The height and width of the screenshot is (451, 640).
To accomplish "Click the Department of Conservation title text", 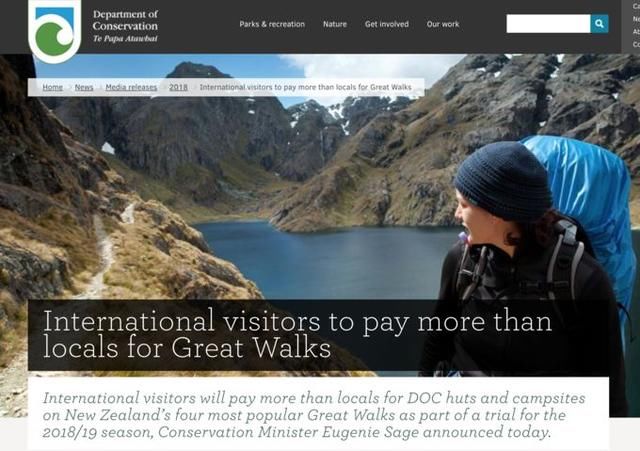I will 125,20.
